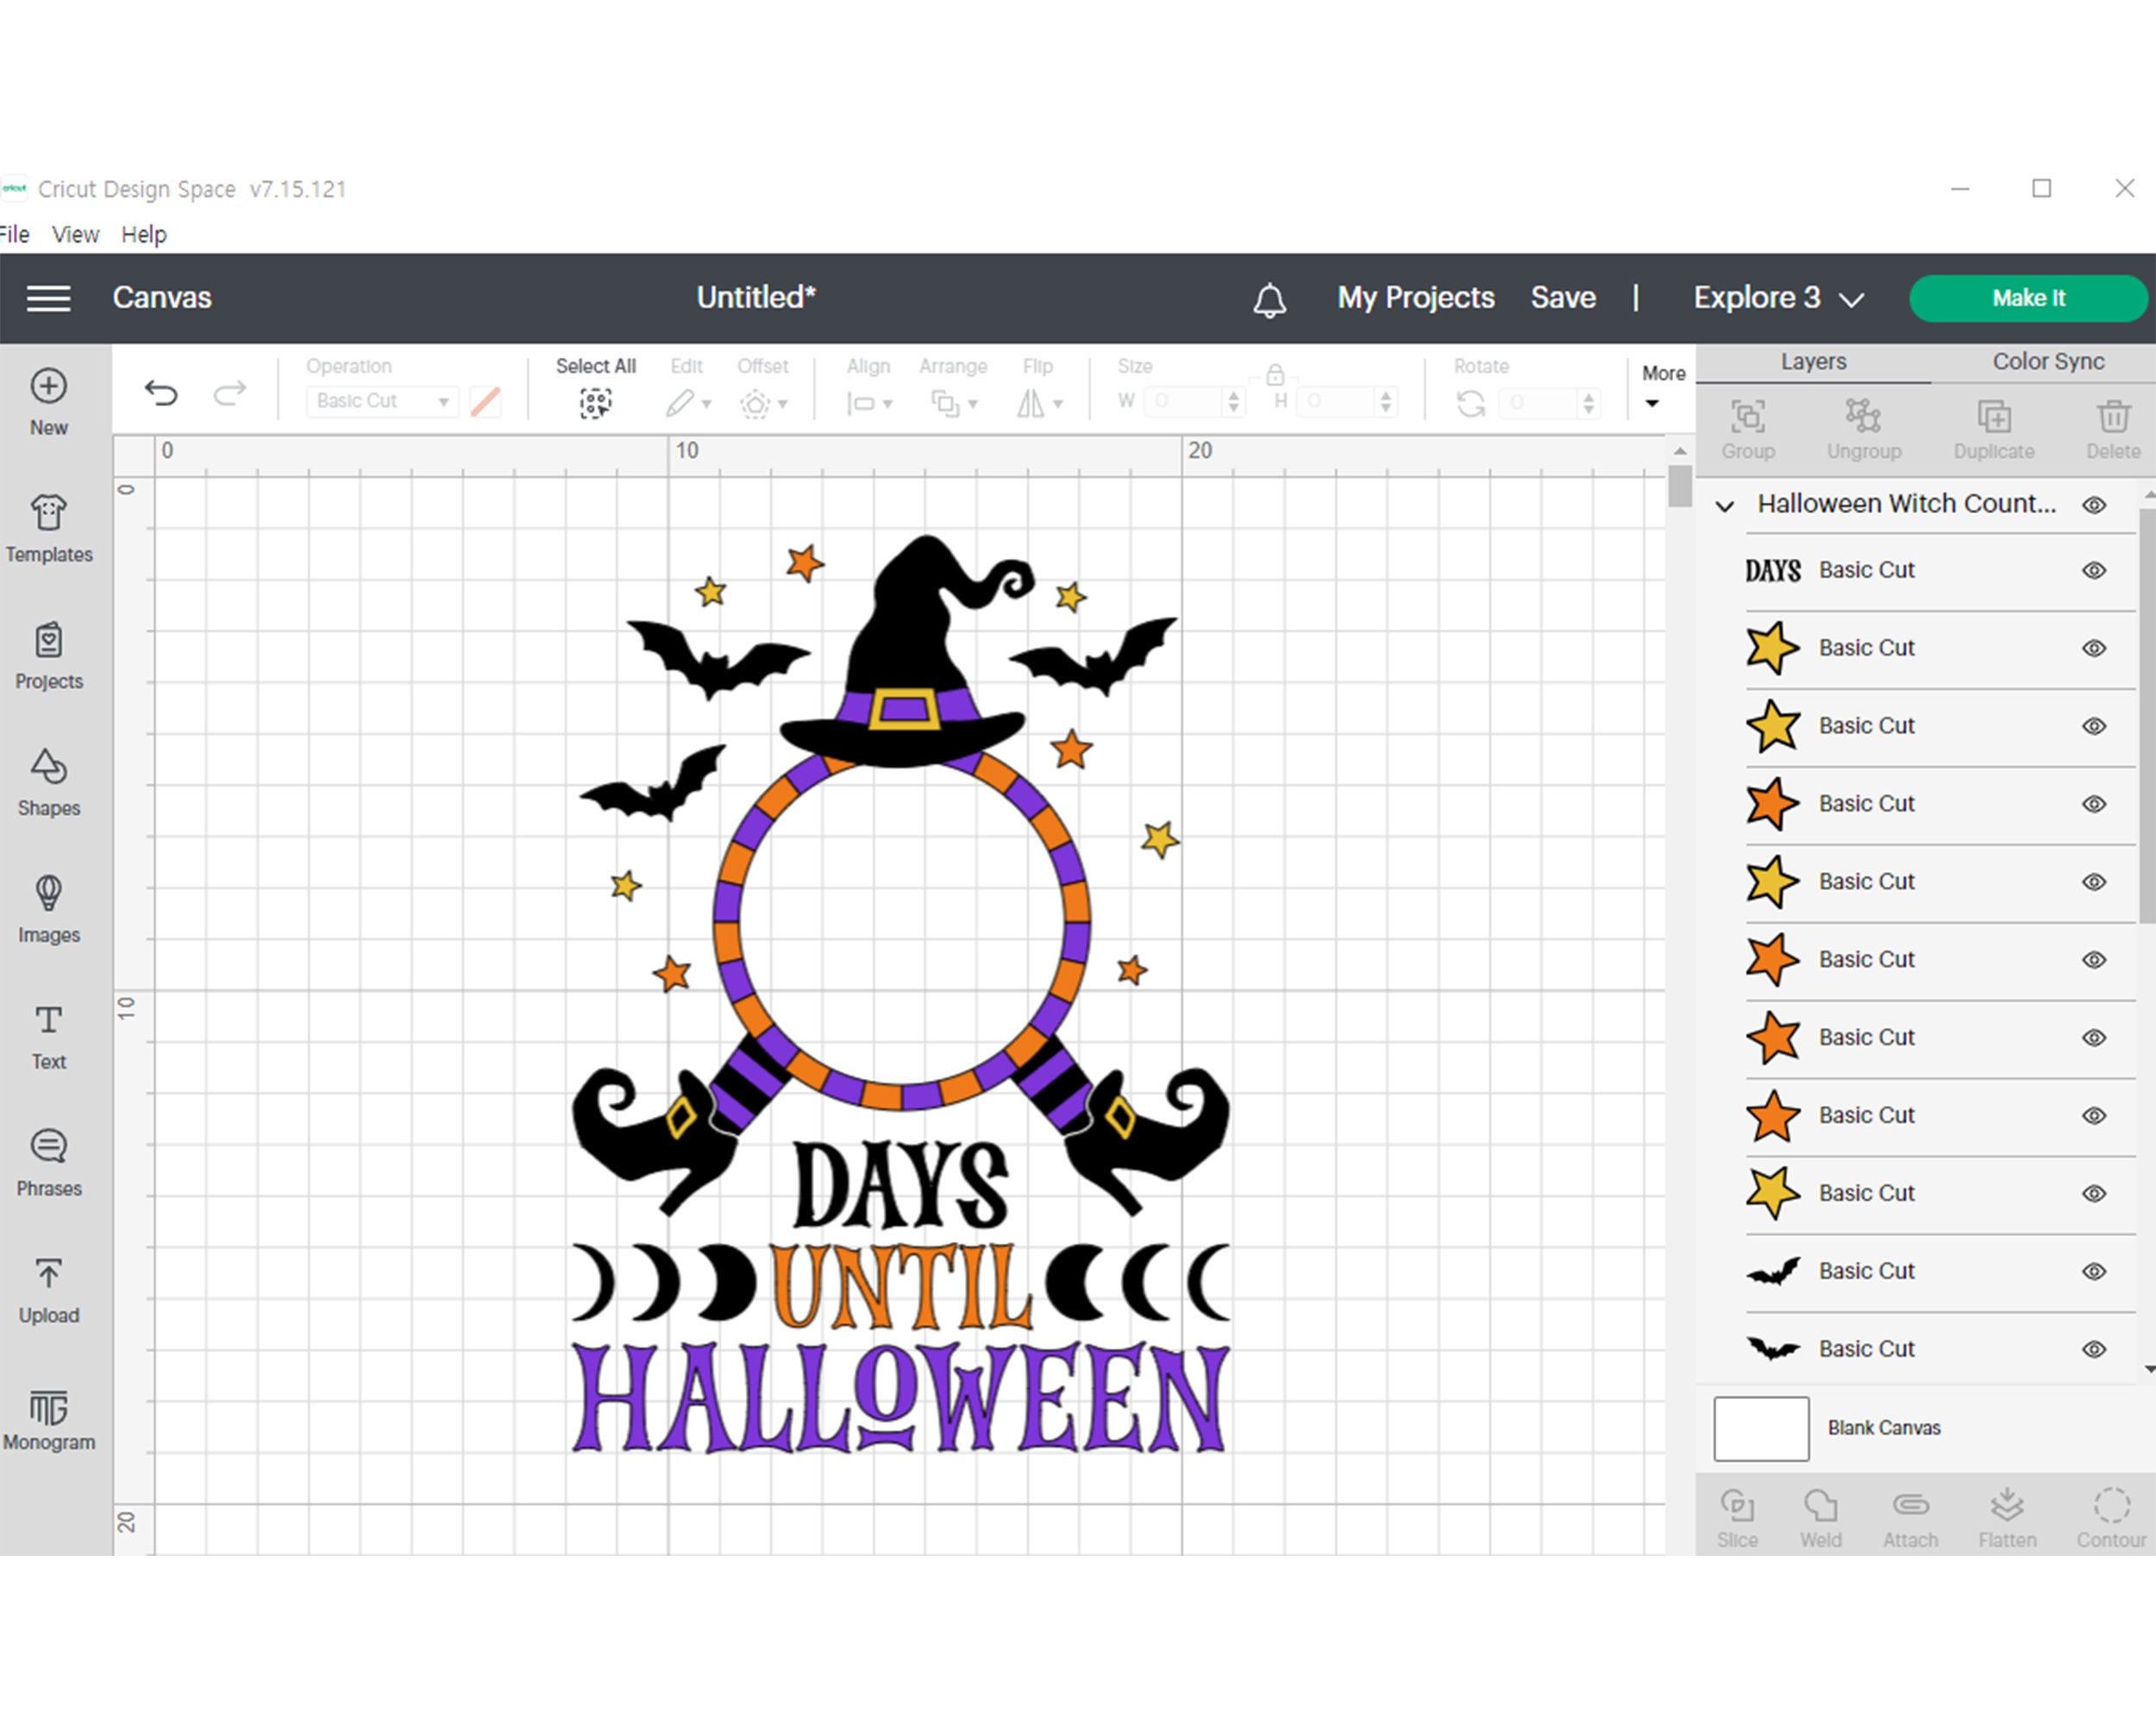Select the Templates tool in the sidebar
2156x1725 pixels.
tap(48, 530)
